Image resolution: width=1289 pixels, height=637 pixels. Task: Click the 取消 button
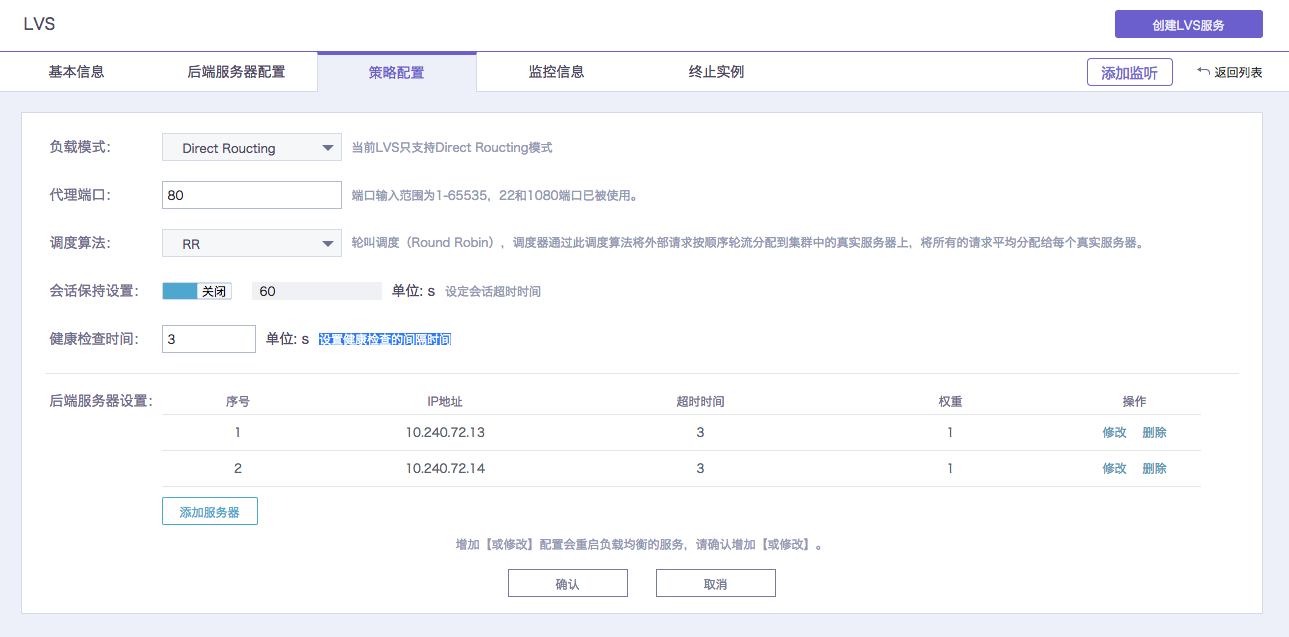point(715,583)
